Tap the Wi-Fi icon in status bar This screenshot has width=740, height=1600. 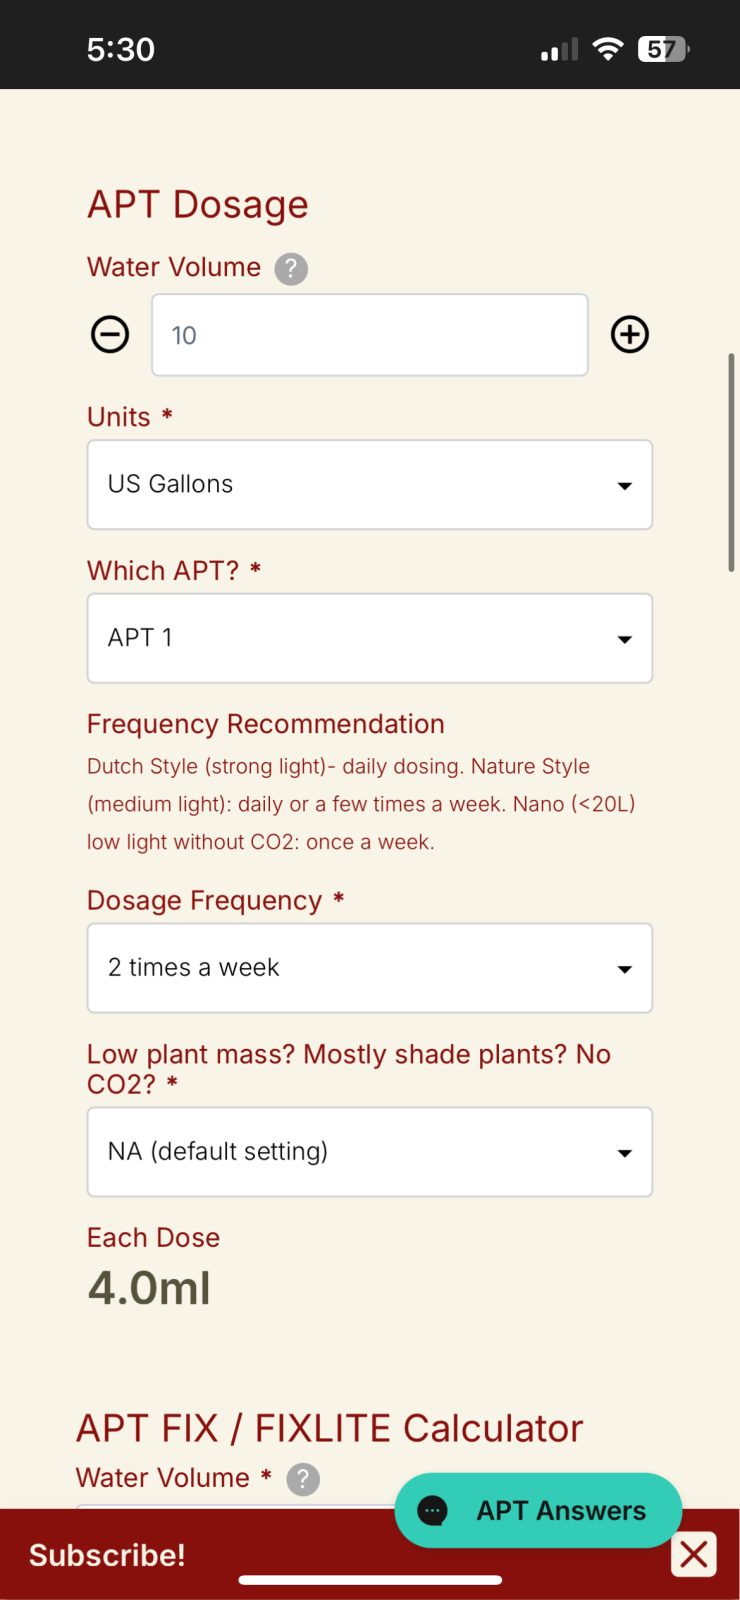607,49
